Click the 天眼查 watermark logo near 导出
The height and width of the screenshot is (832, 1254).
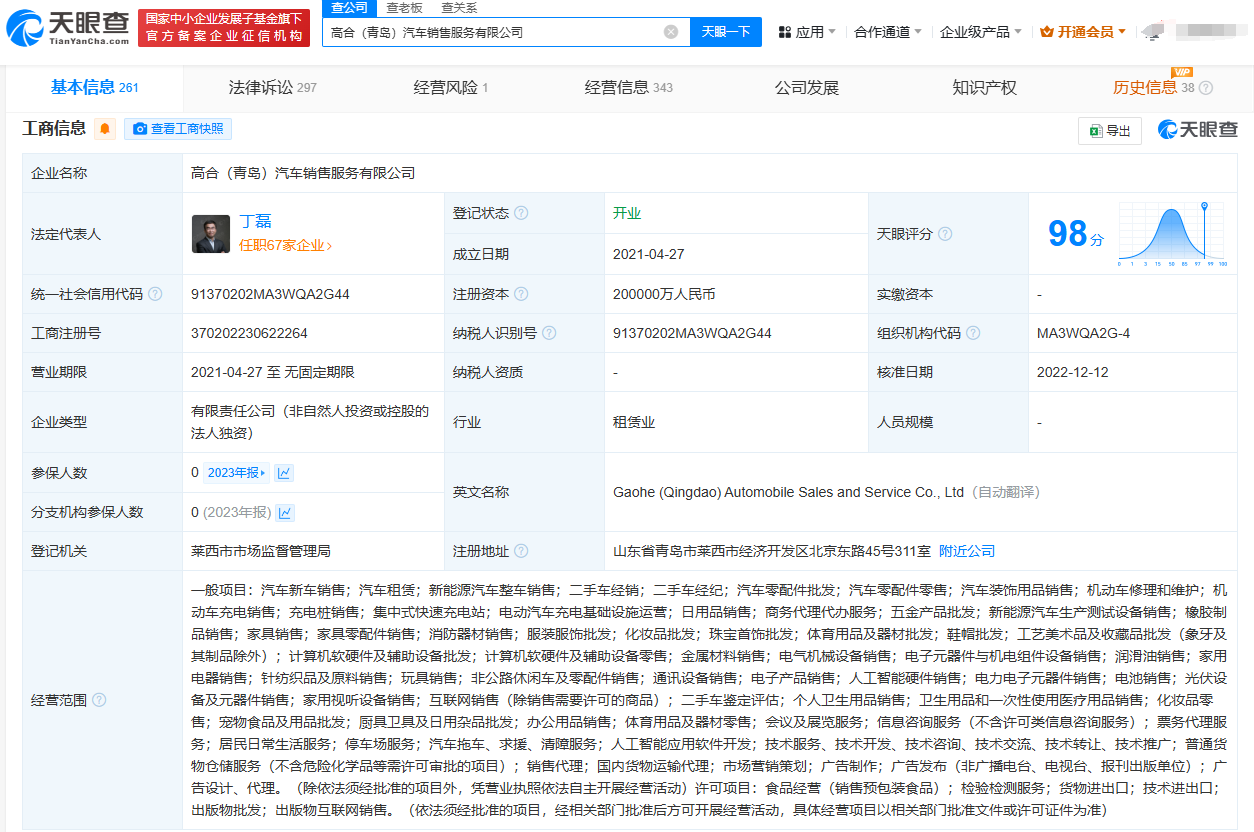coord(1197,129)
